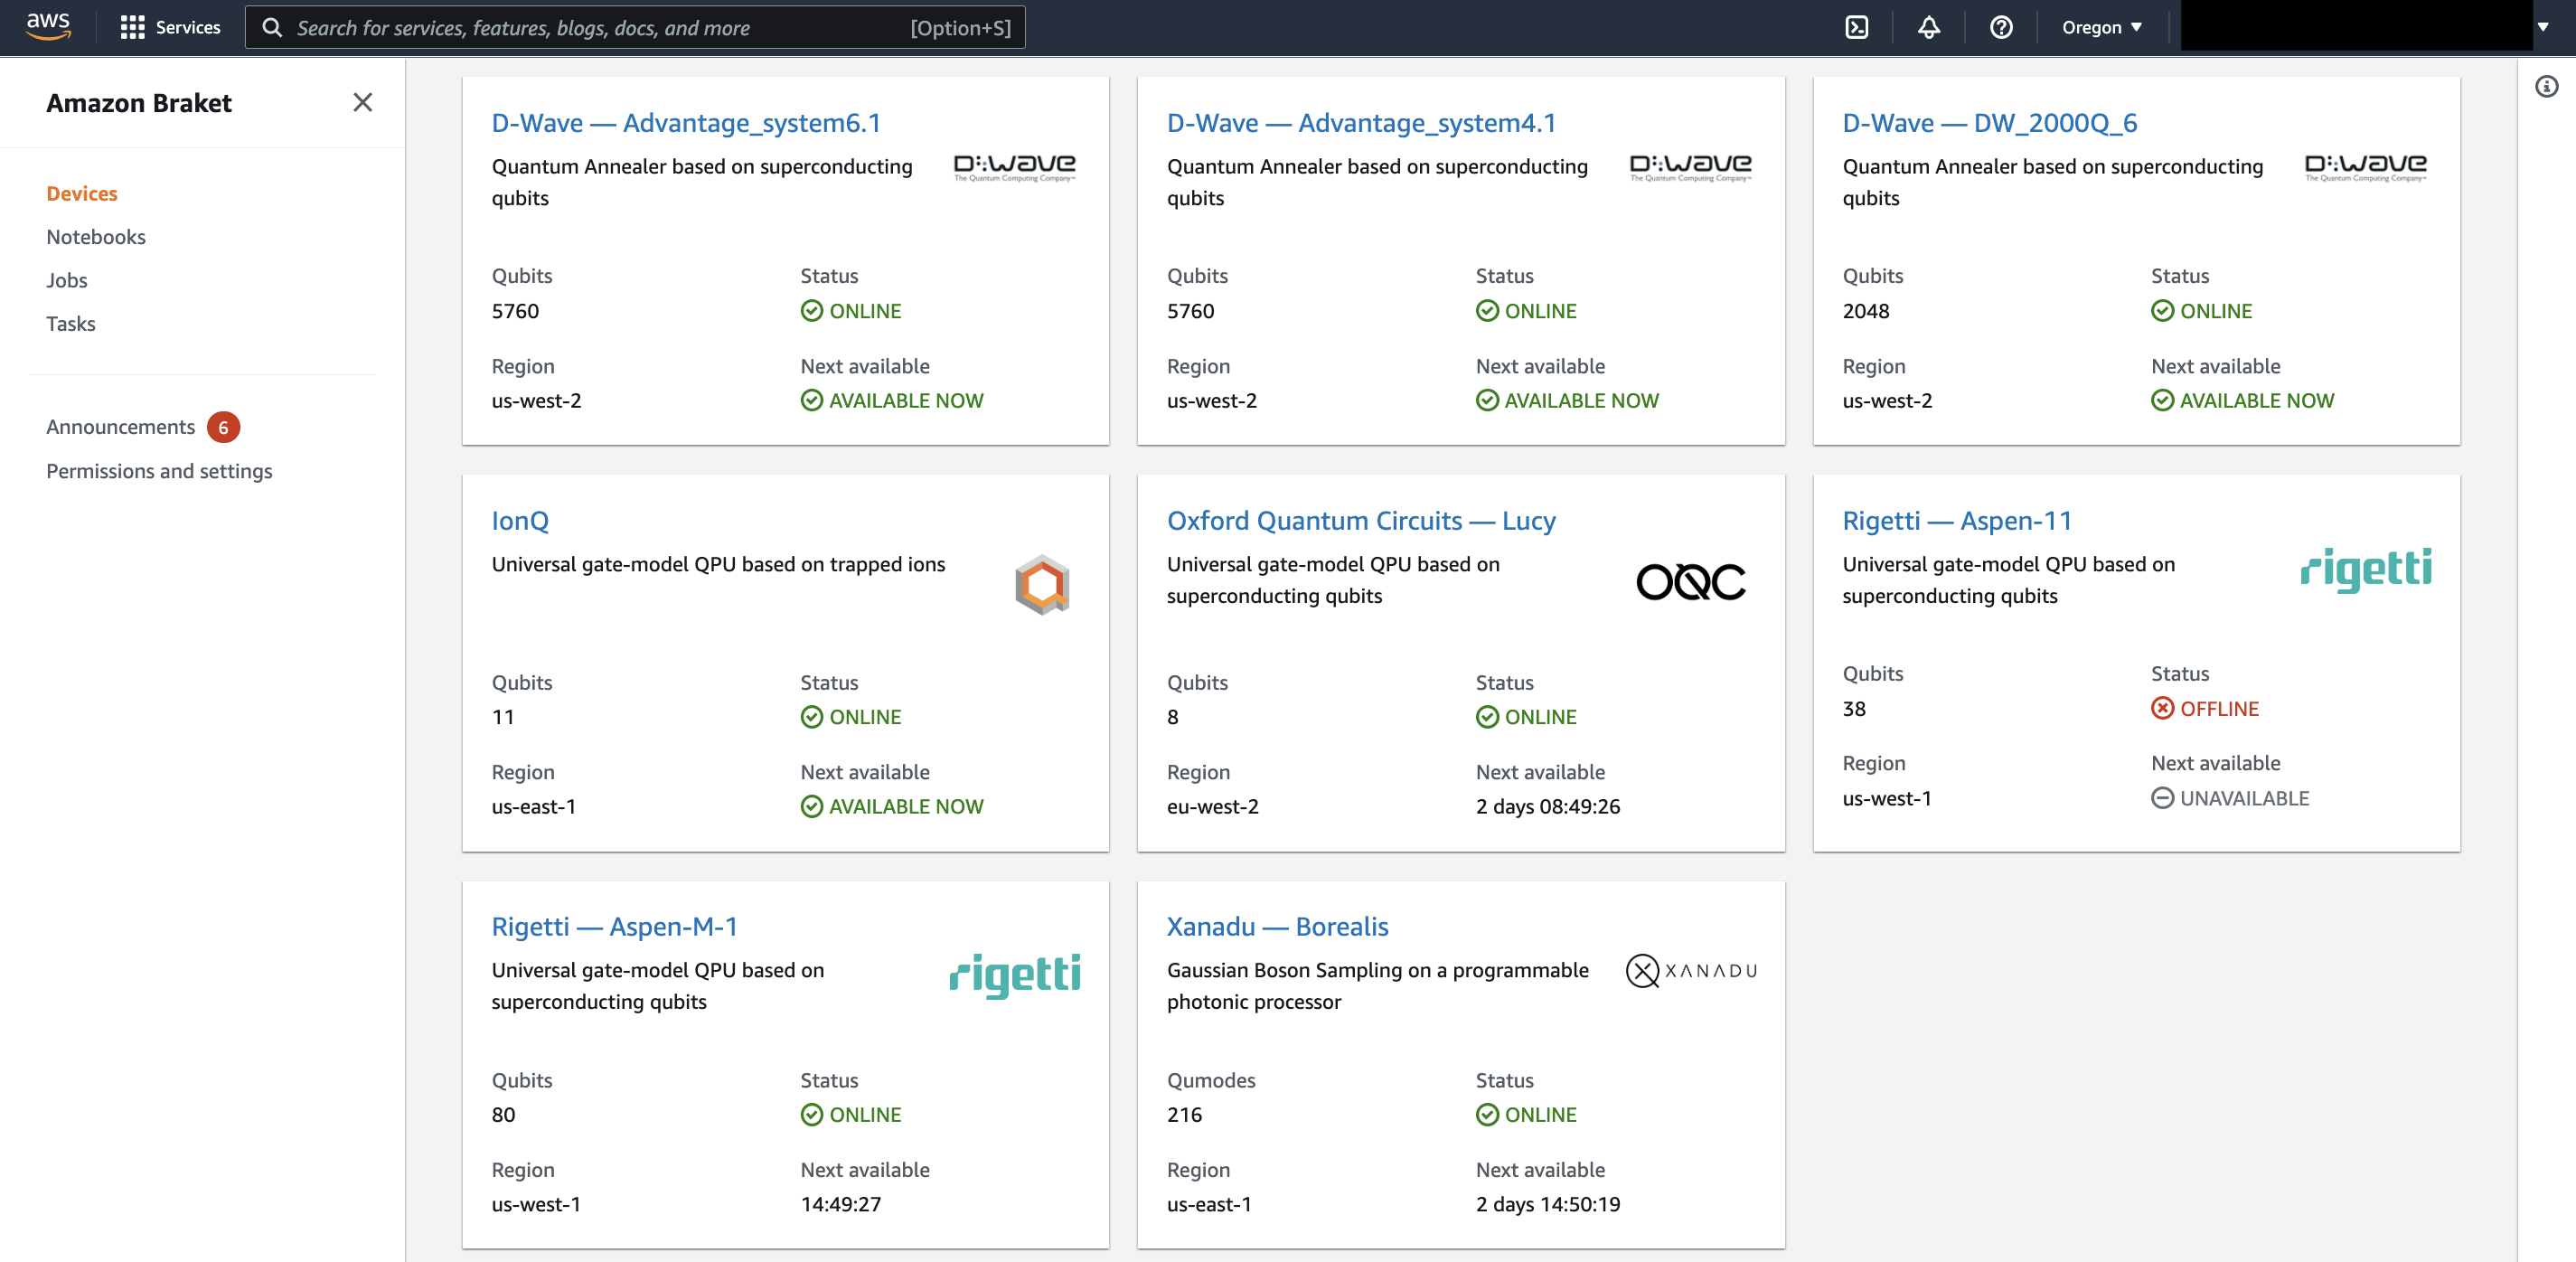Select the Oregon region dropdown
Image resolution: width=2576 pixels, height=1262 pixels.
[2103, 26]
